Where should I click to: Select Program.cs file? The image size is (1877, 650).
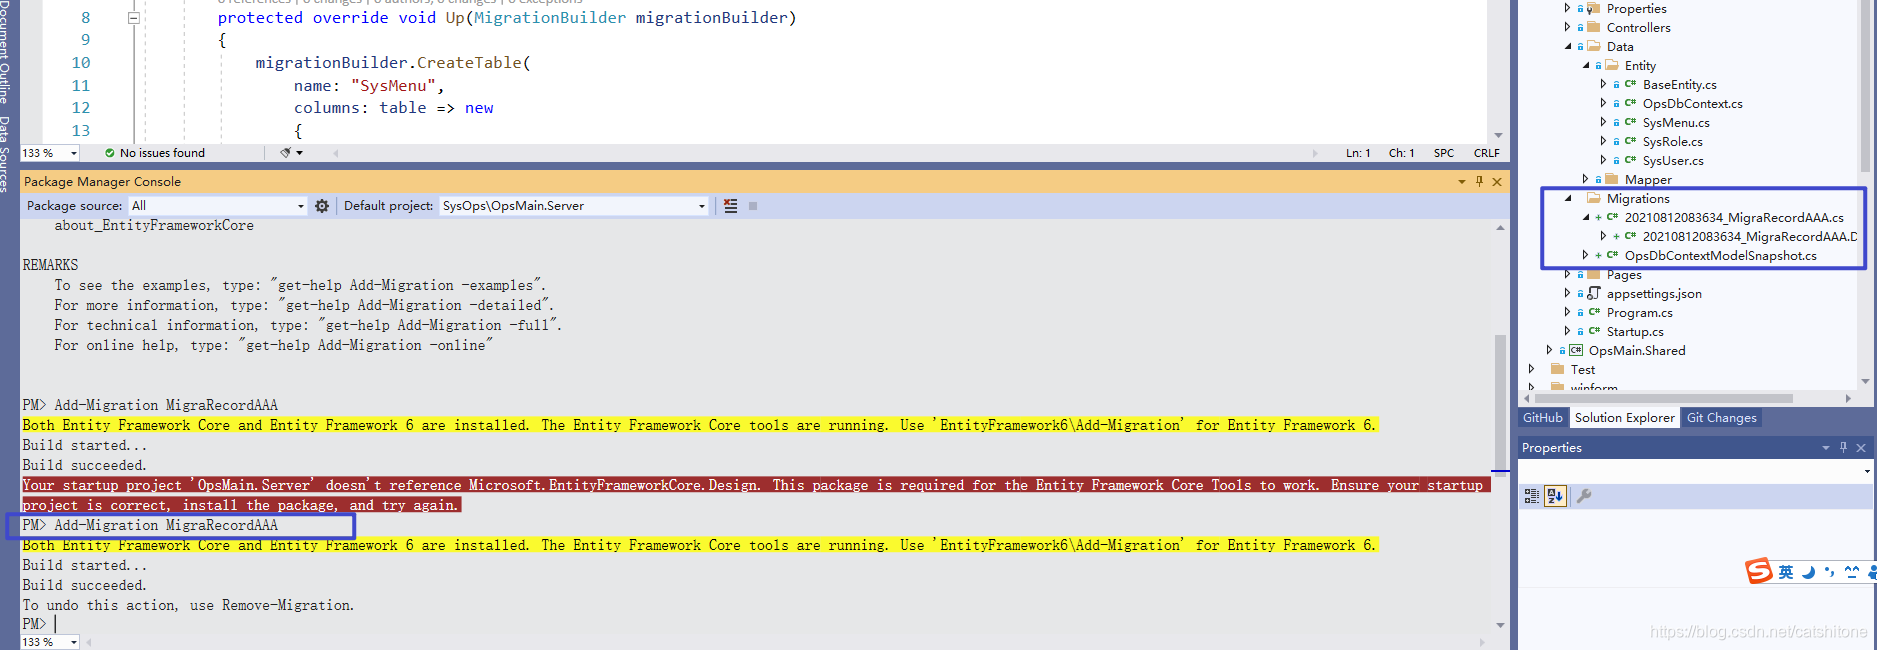[x=1639, y=313]
